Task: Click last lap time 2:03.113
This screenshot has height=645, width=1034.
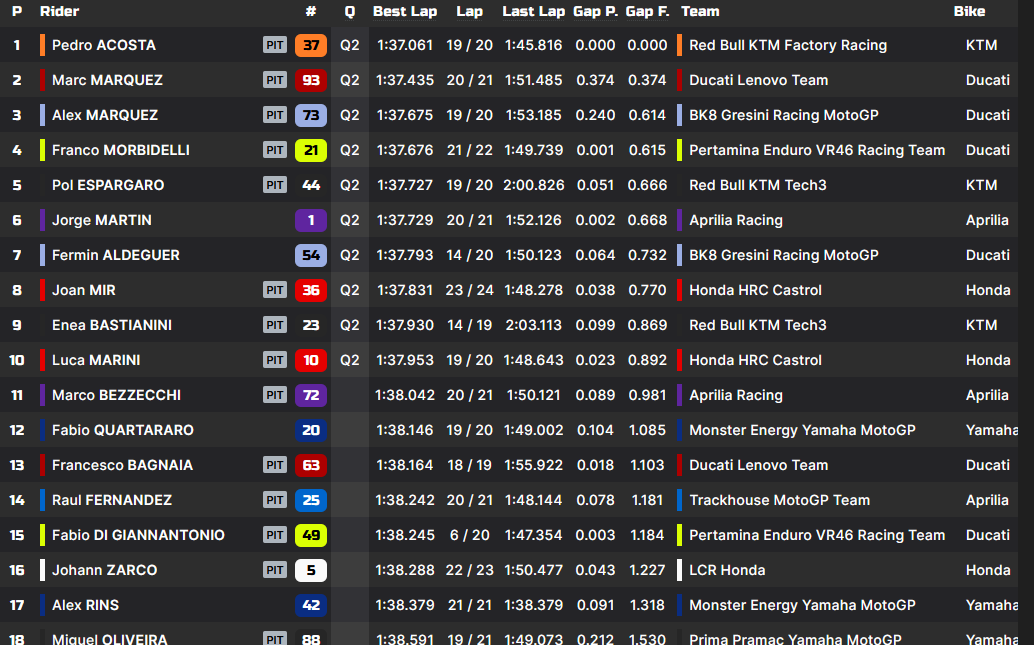Action: (533, 324)
